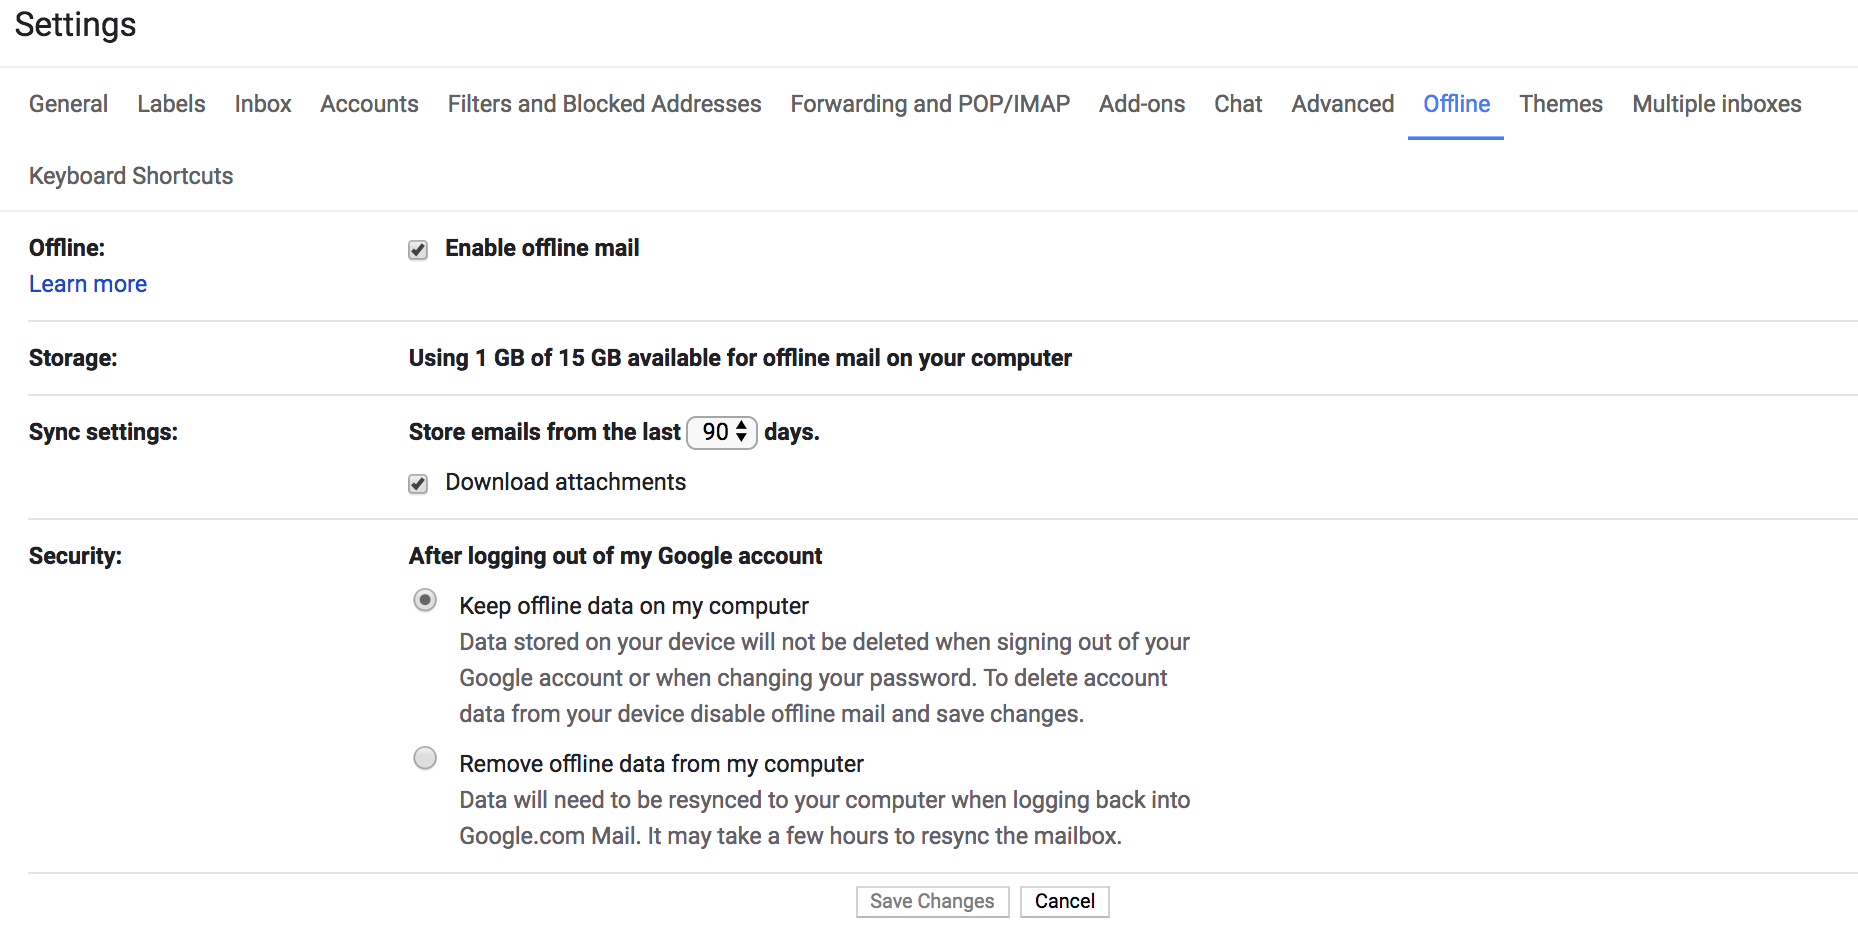
Task: View Filters and Blocked Addresses settings
Action: pyautogui.click(x=604, y=103)
